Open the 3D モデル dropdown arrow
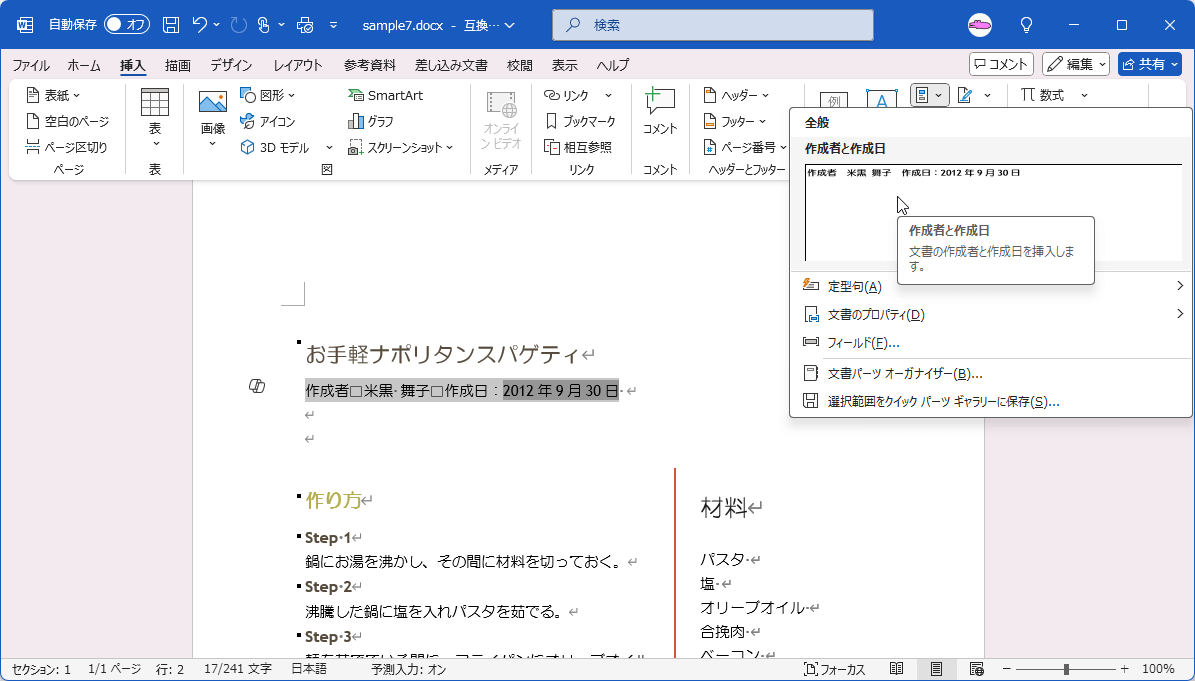This screenshot has height=681, width=1195. pyautogui.click(x=329, y=147)
